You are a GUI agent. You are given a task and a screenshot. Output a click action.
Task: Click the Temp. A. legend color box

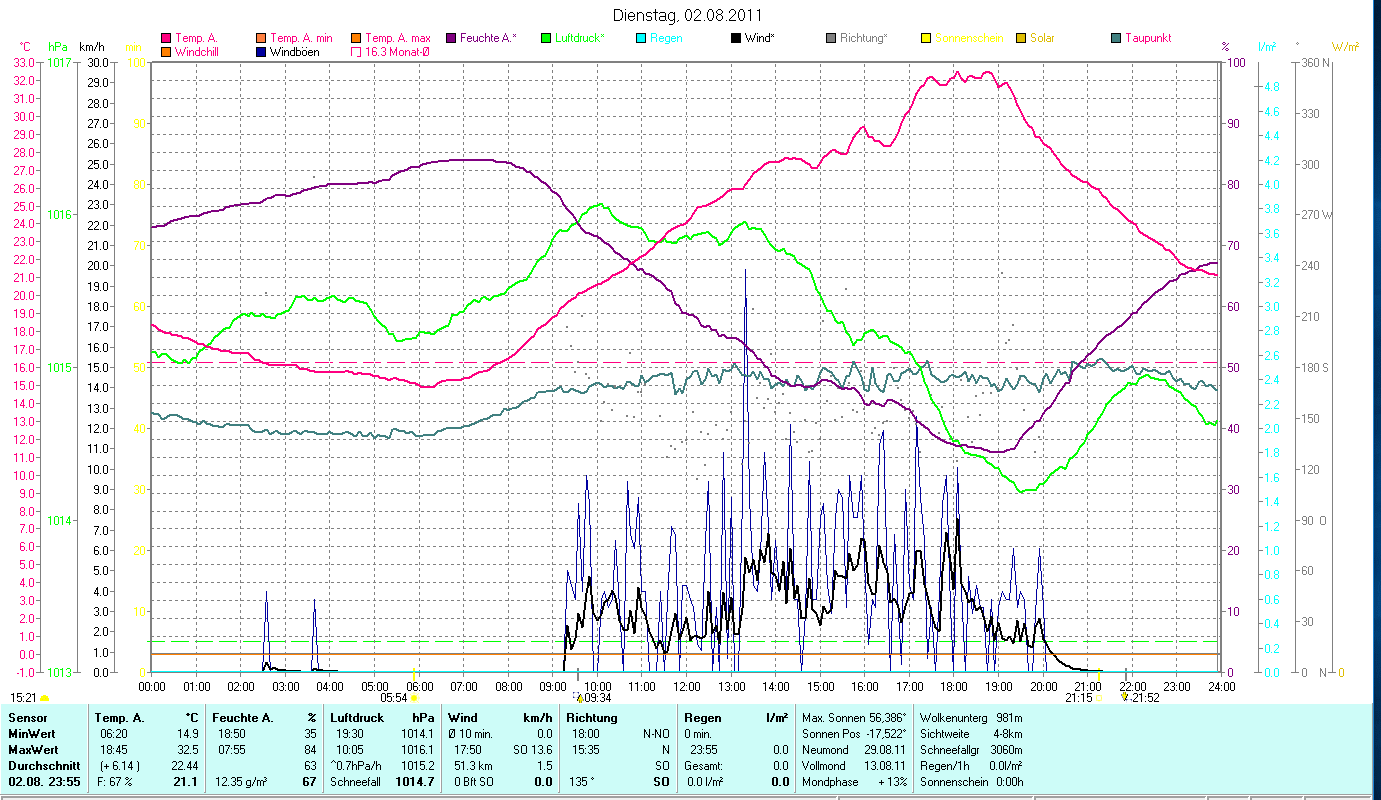point(166,38)
